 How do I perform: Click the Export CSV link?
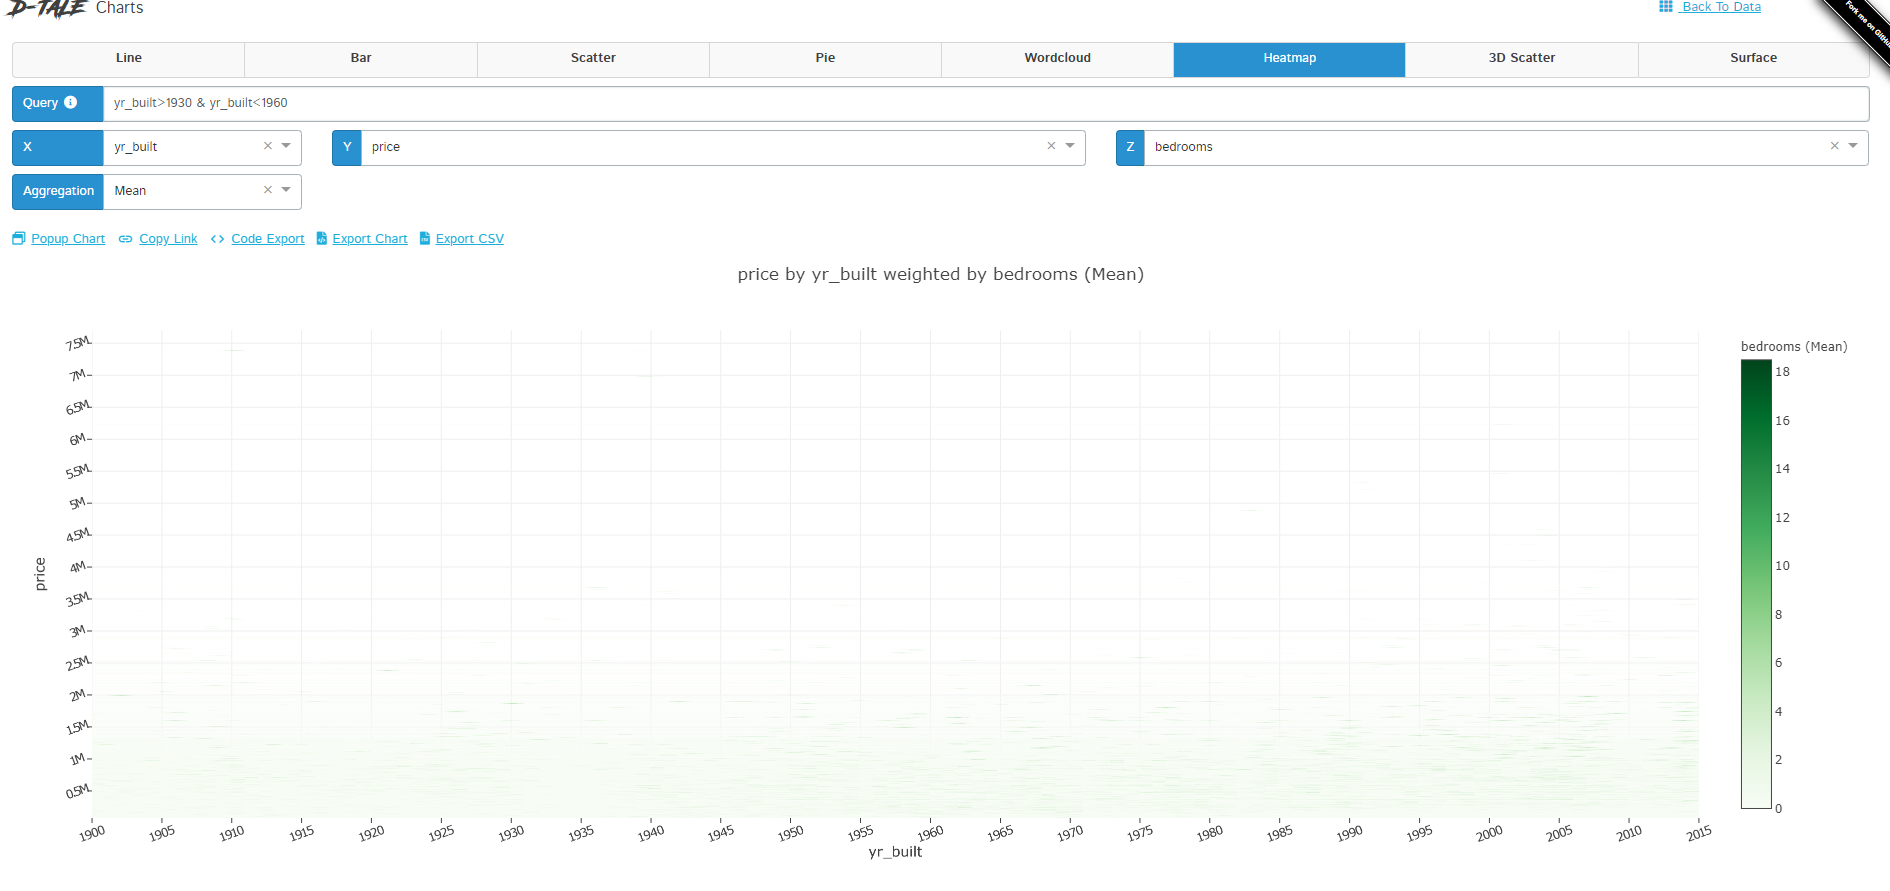pos(470,239)
